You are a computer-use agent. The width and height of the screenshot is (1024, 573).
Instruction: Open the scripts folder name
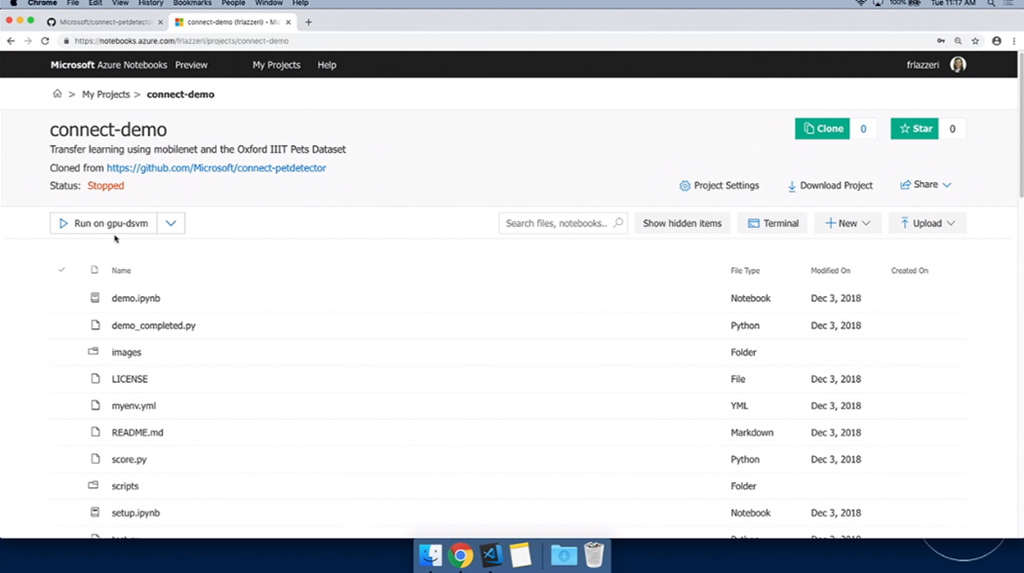click(x=125, y=486)
